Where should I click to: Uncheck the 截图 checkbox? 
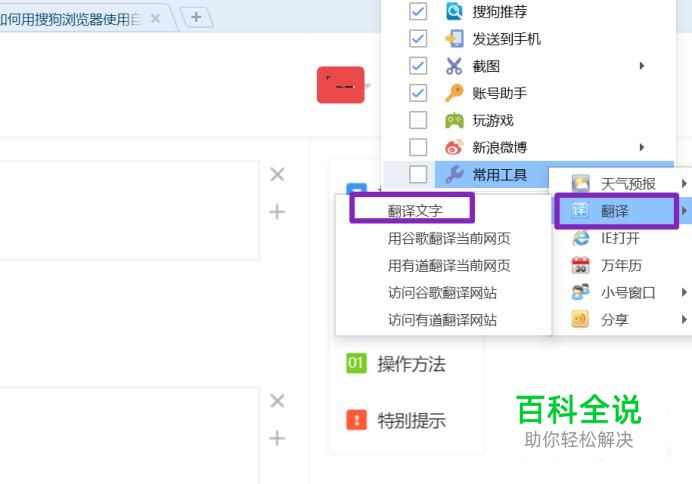pos(418,66)
